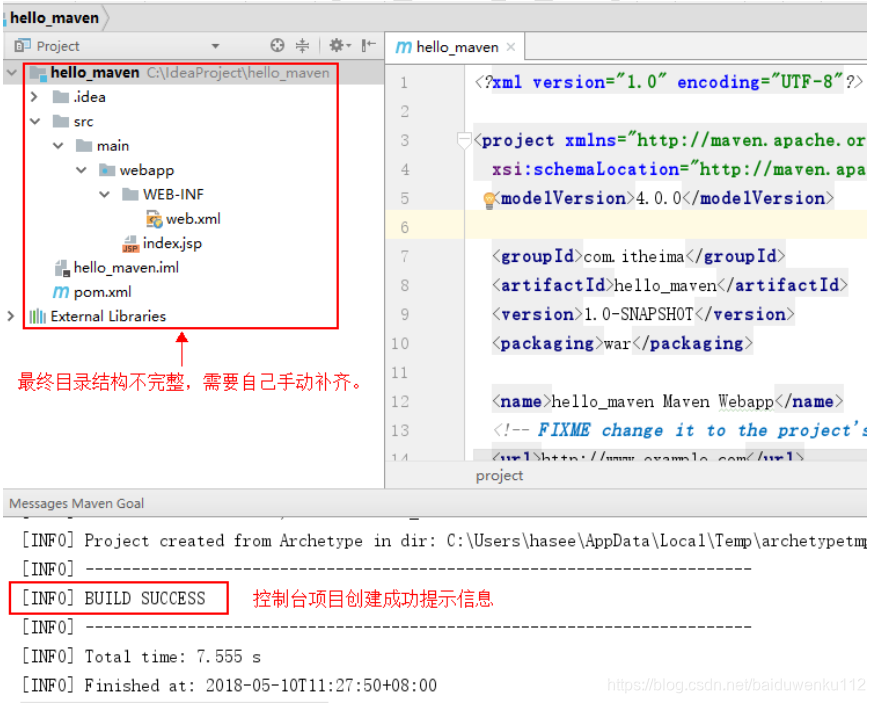Screen dimensions: 875x703
Task: Open the Project view dropdown arrow
Action: click(x=215, y=46)
